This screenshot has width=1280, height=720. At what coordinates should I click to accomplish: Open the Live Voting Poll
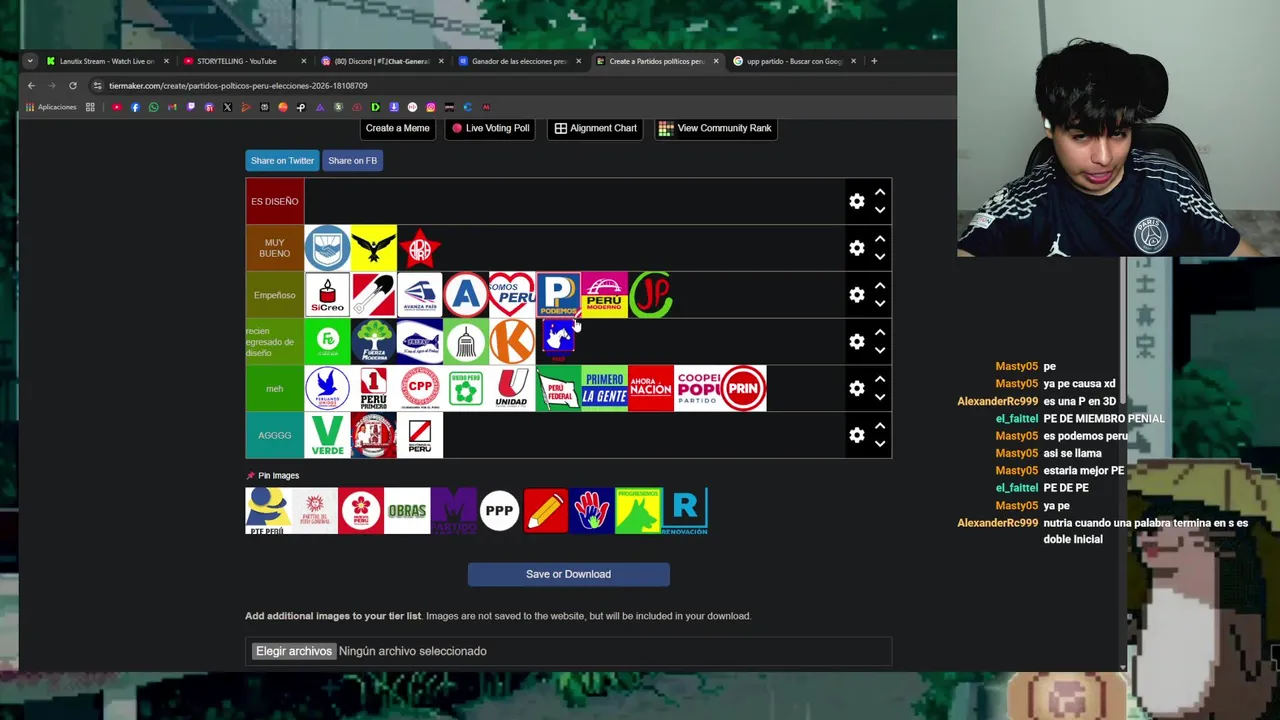[490, 128]
